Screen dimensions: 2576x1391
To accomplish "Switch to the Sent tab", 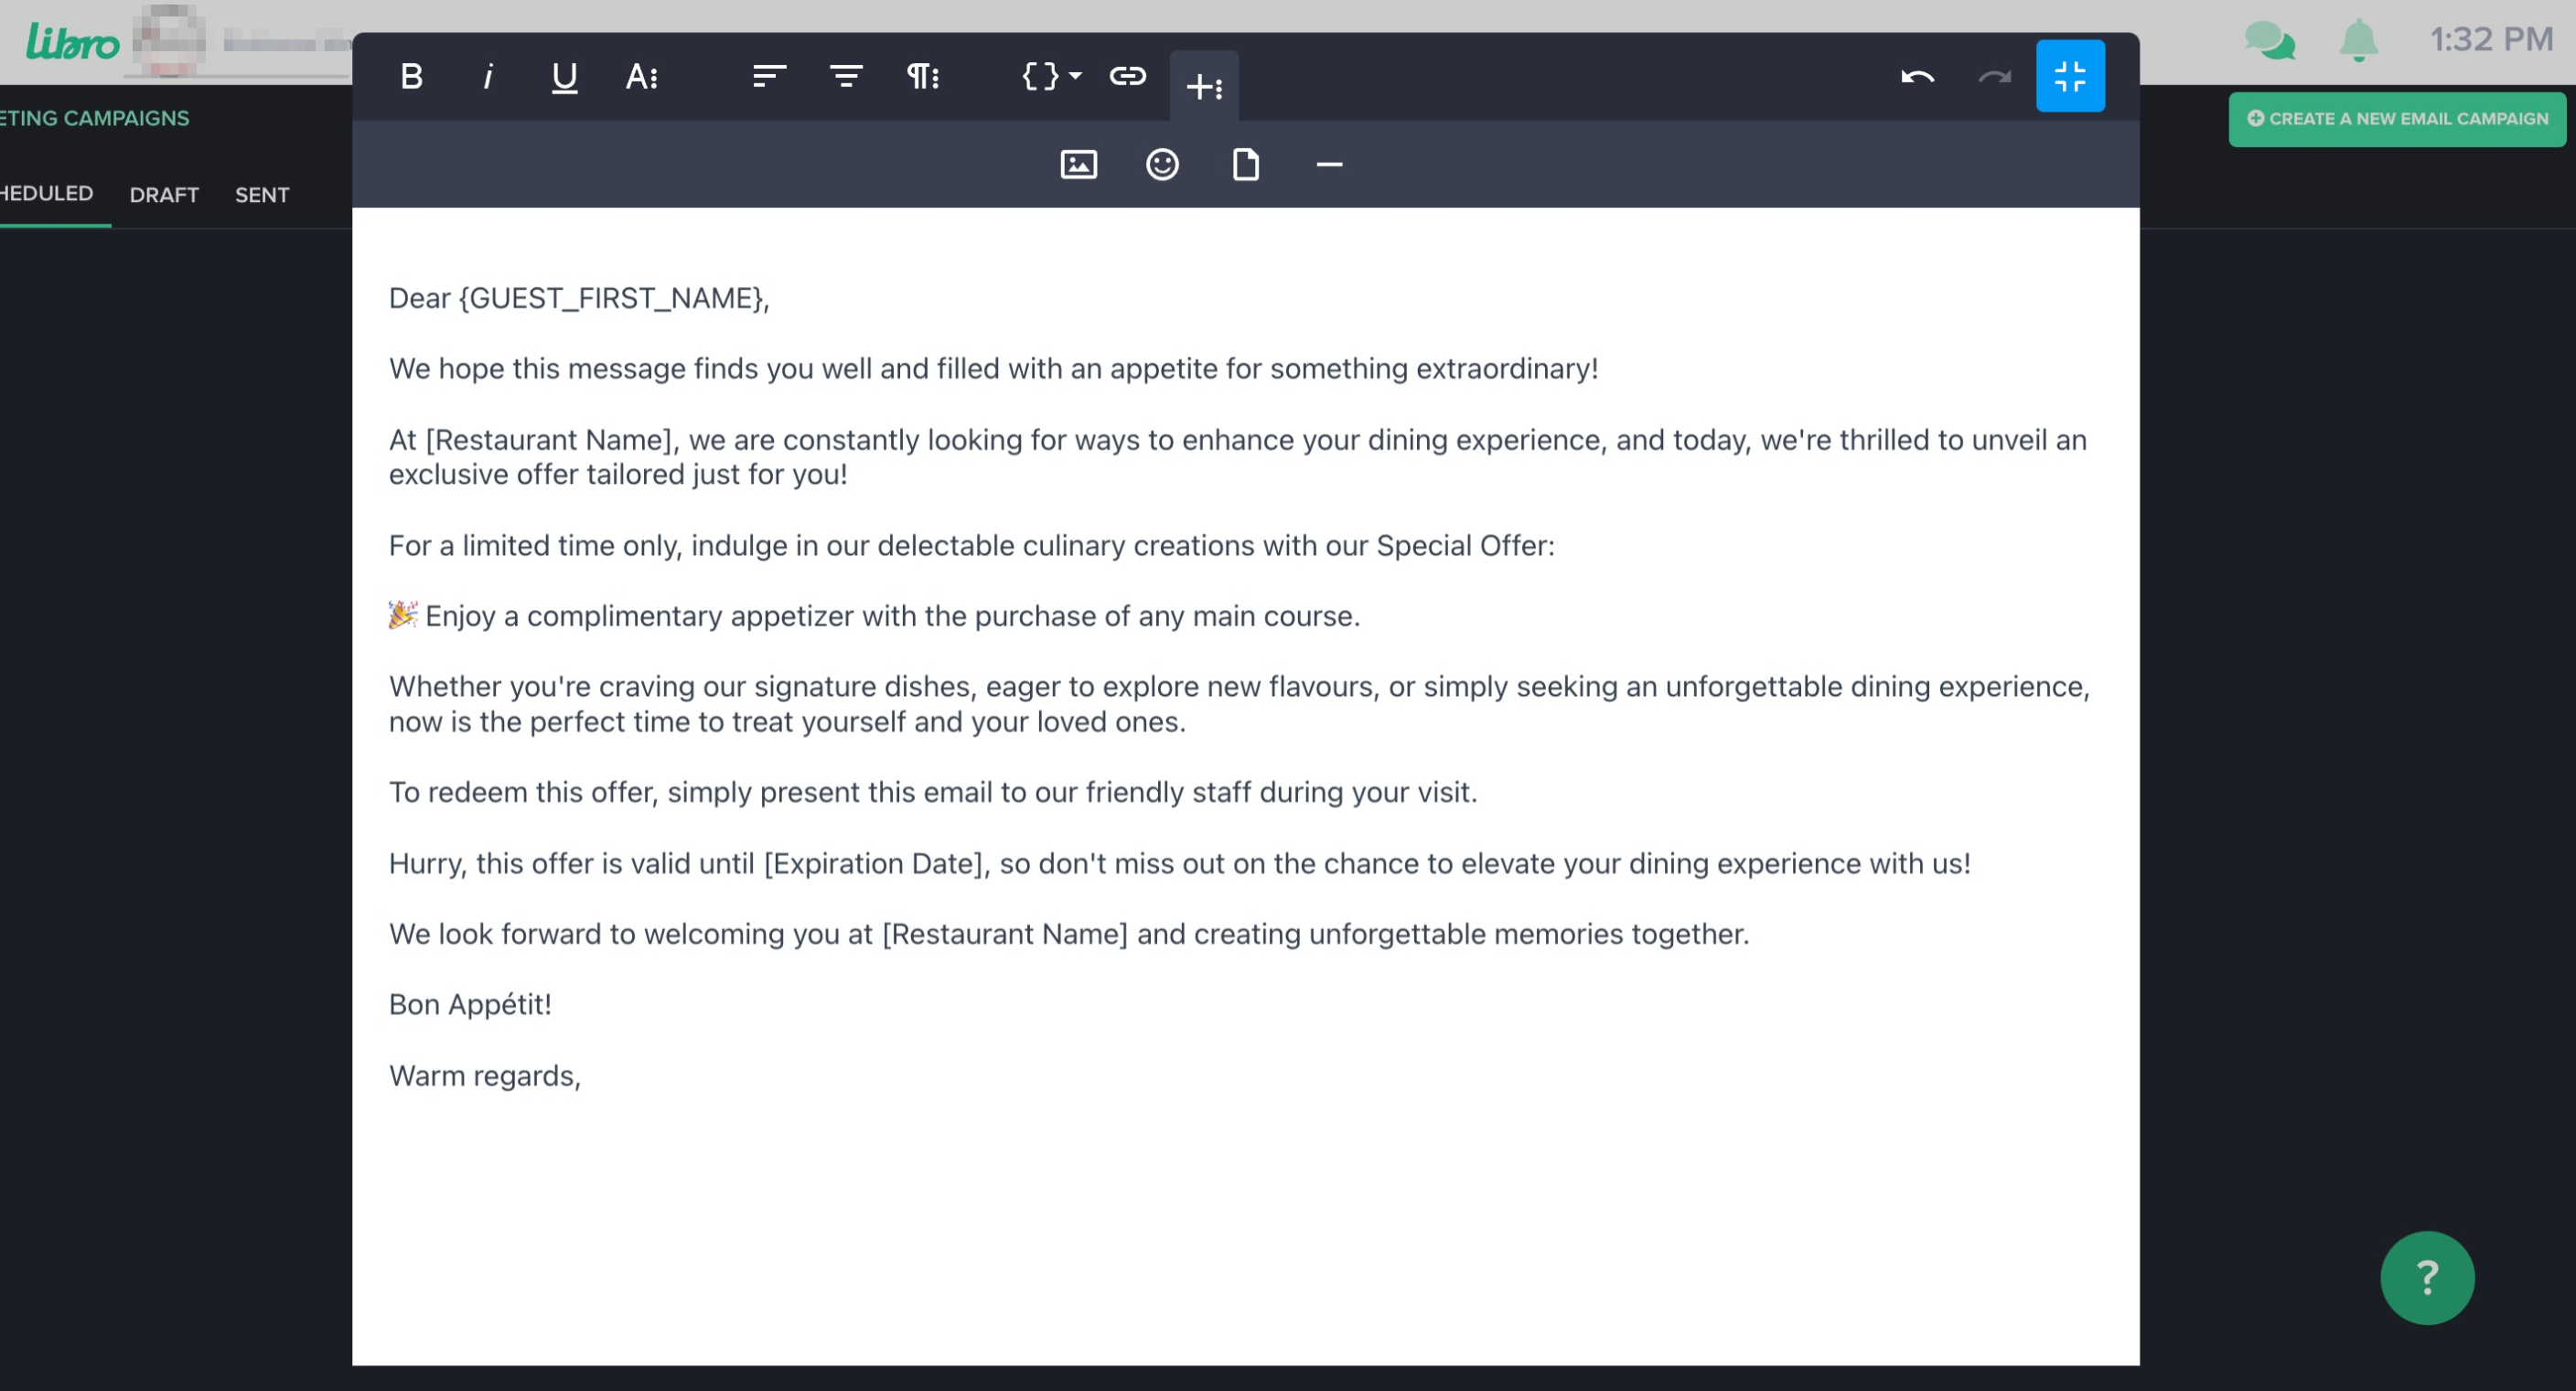I will tap(262, 195).
